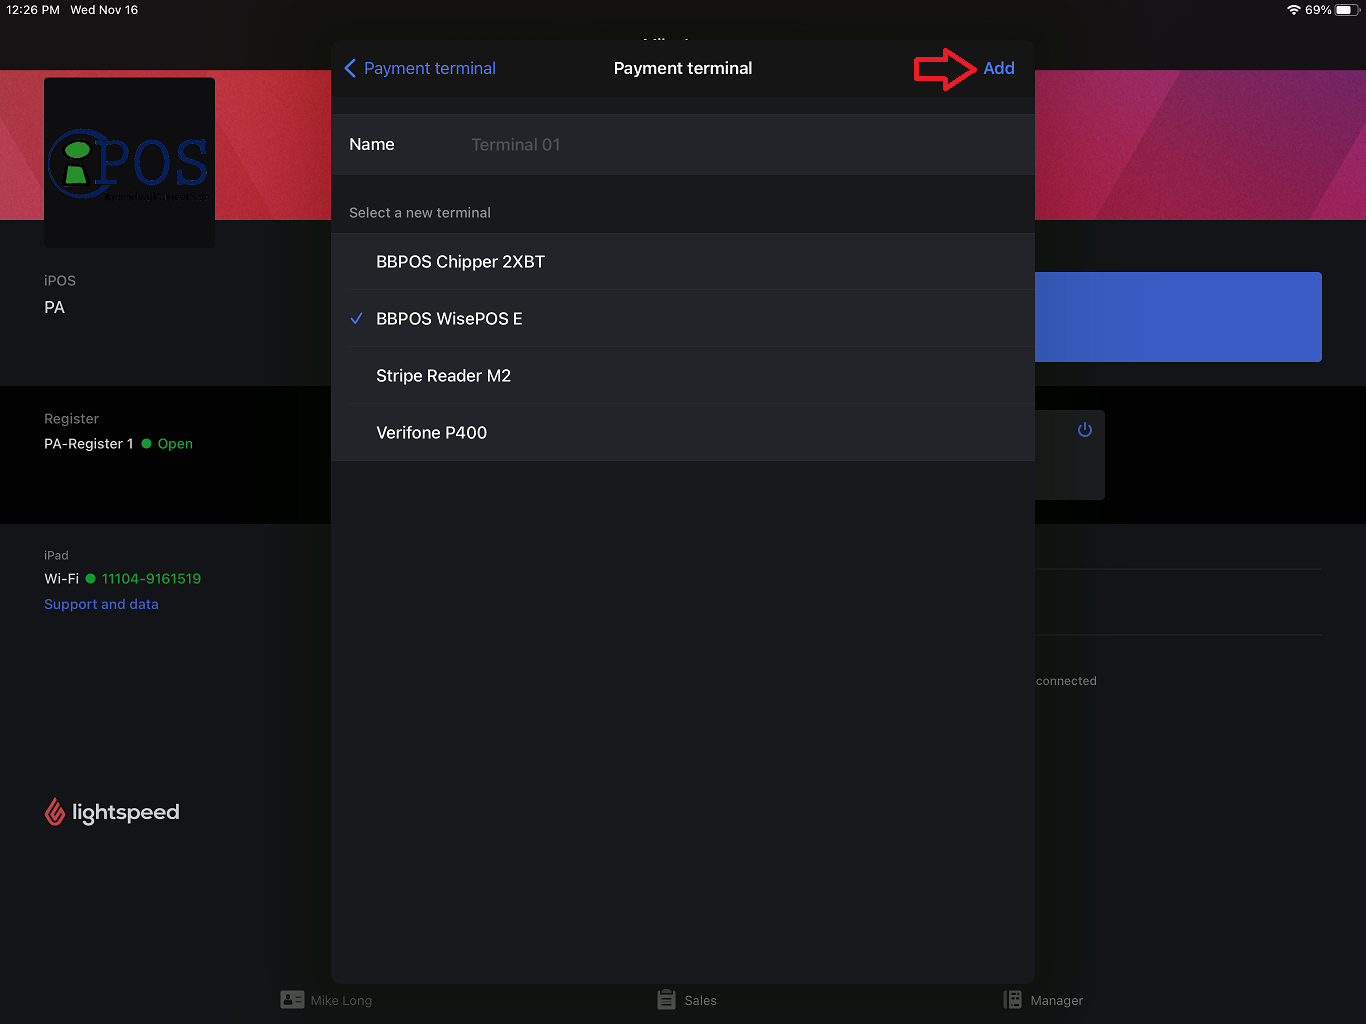Click the Wed Nov 16 date in status bar
The width and height of the screenshot is (1366, 1024).
[104, 10]
